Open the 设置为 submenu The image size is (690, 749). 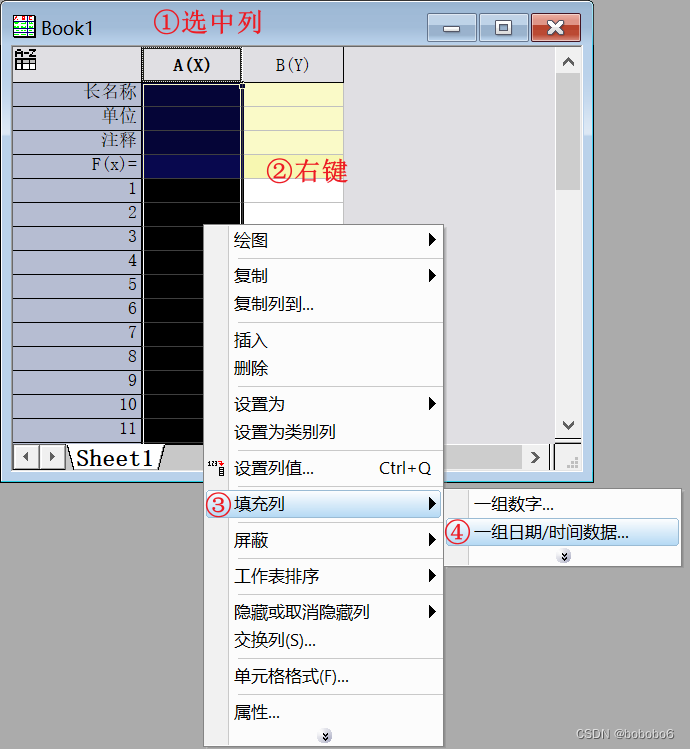(x=324, y=404)
